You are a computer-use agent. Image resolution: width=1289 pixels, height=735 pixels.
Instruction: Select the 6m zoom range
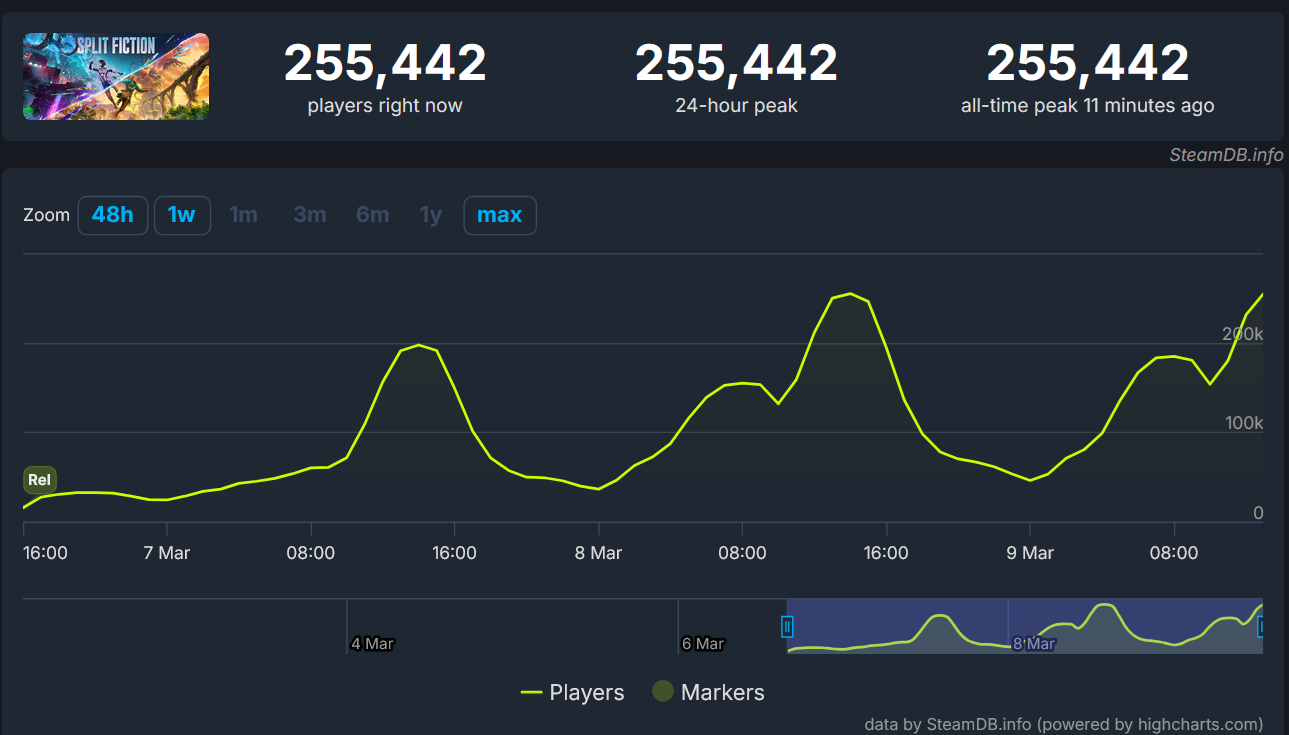tap(373, 215)
